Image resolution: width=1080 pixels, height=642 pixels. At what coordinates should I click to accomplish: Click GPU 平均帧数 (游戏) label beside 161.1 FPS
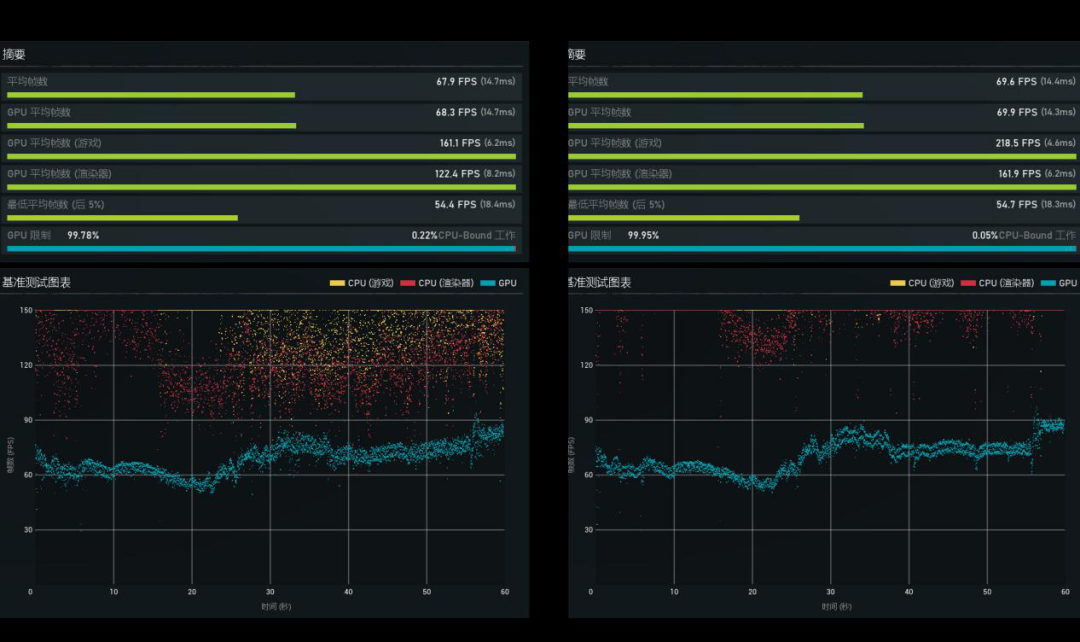point(54,143)
